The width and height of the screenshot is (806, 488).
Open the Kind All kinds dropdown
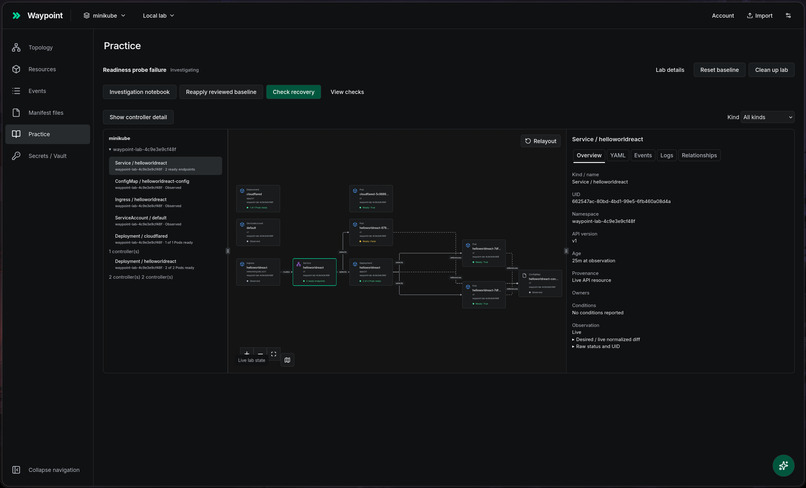[767, 117]
